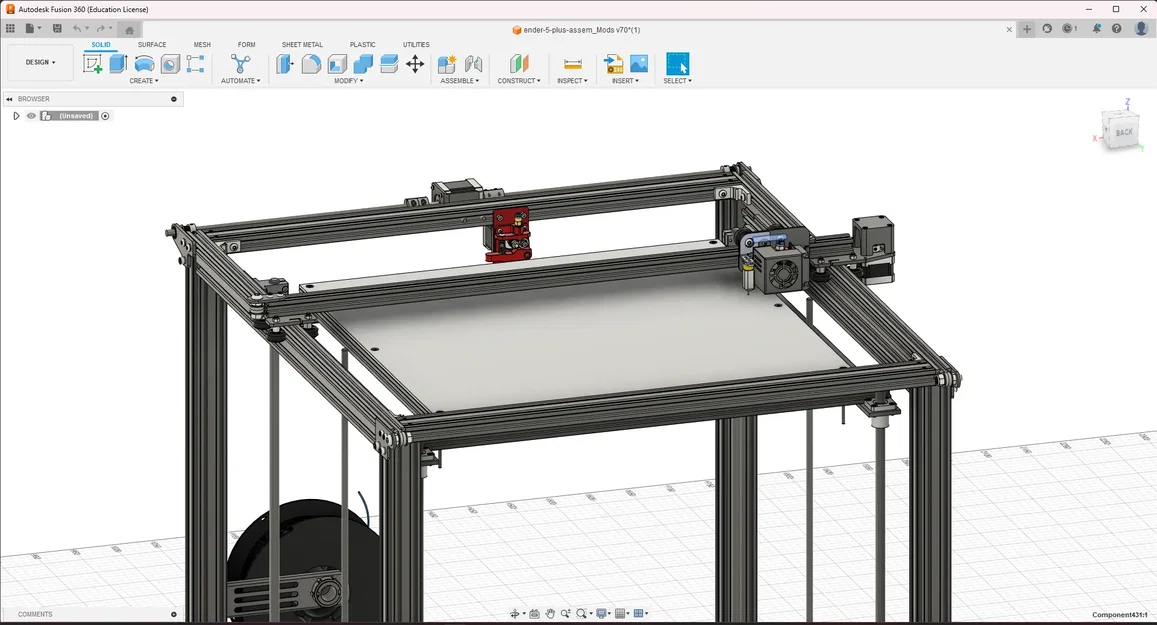
Task: Select the Extrude tool
Action: coord(118,64)
